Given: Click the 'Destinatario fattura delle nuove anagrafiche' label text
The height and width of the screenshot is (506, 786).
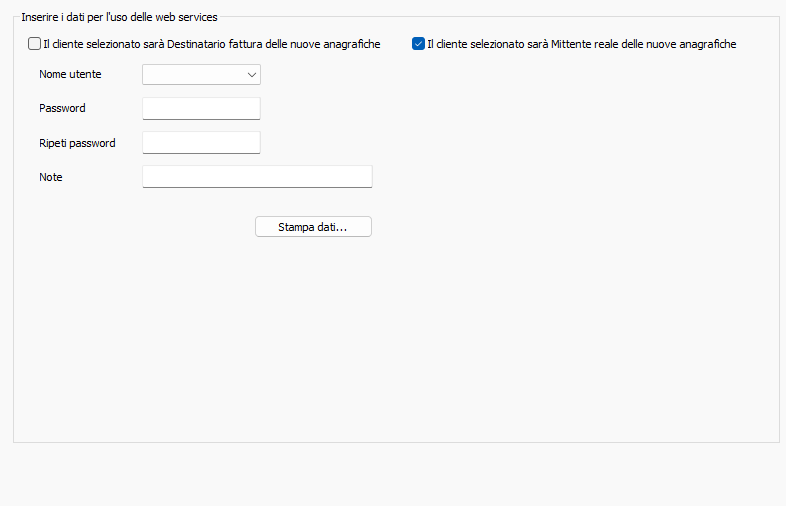Looking at the screenshot, I should (x=211, y=44).
